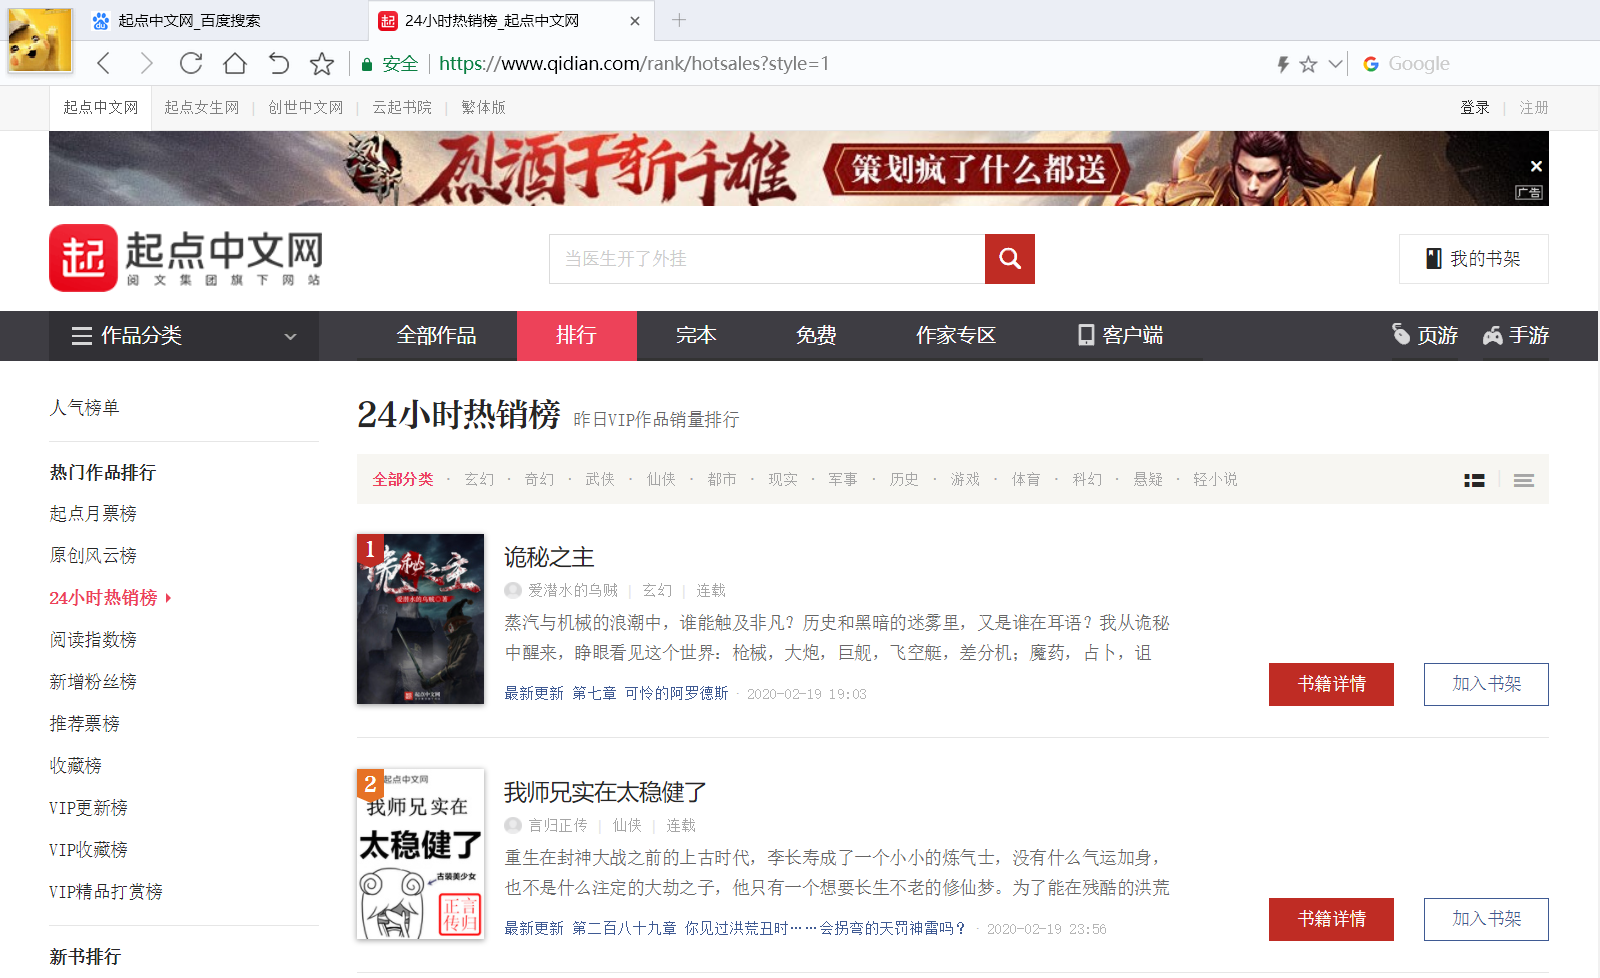Open my bookshelf via the book icon
Viewport: 1600px width, 978px height.
pos(1436,258)
